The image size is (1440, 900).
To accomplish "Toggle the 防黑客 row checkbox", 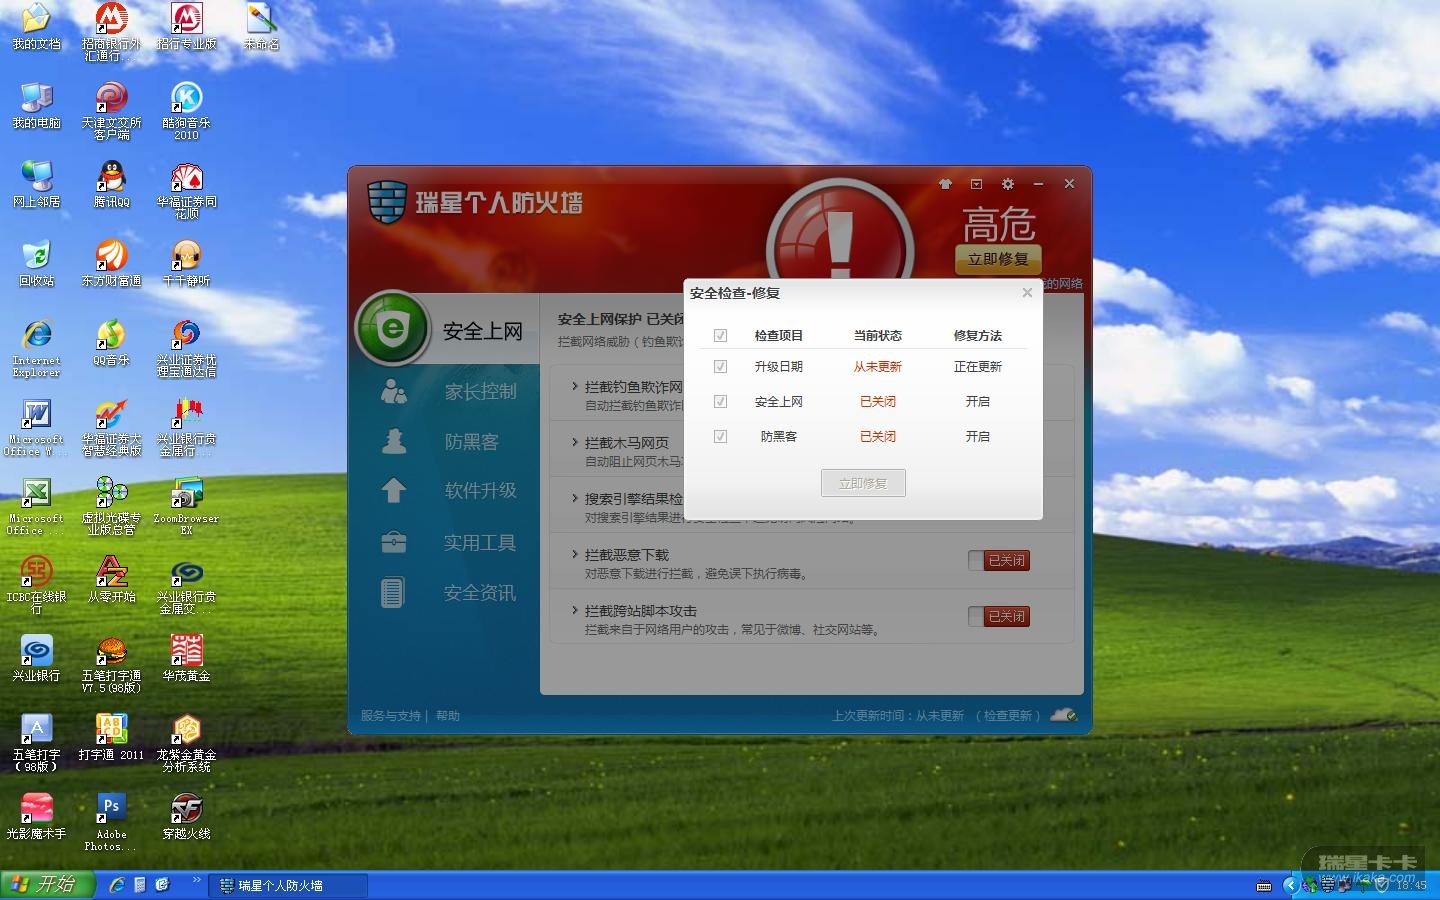I will click(x=720, y=437).
